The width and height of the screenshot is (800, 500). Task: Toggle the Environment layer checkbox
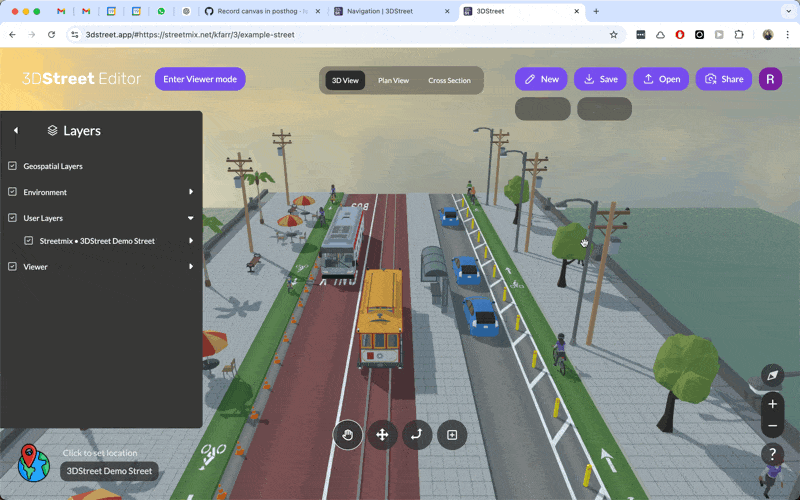[x=13, y=192]
